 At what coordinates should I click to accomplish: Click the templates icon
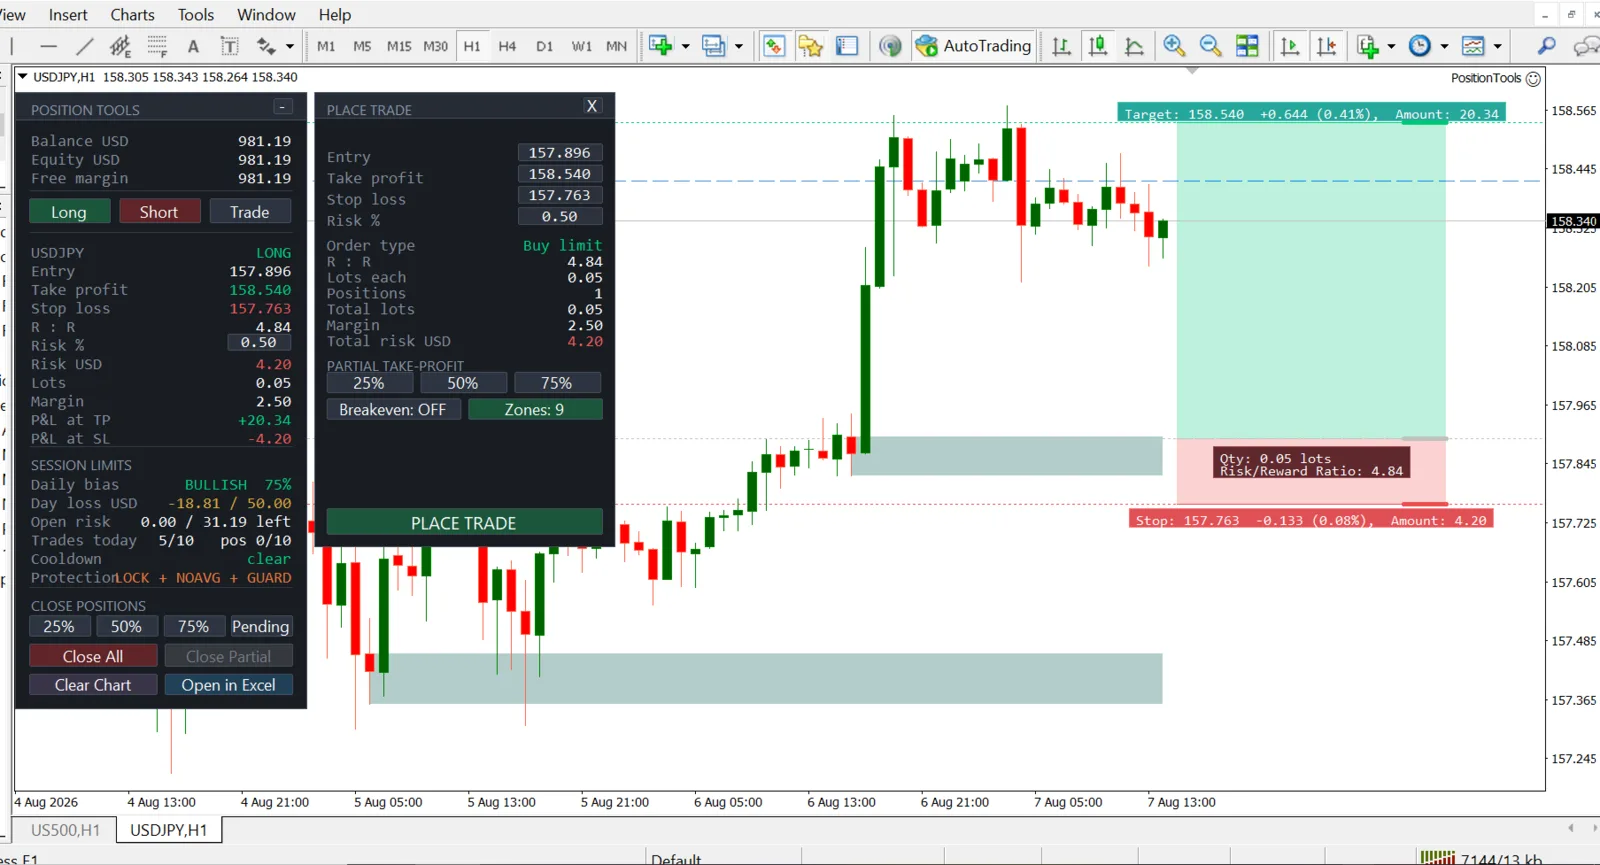click(x=1473, y=46)
